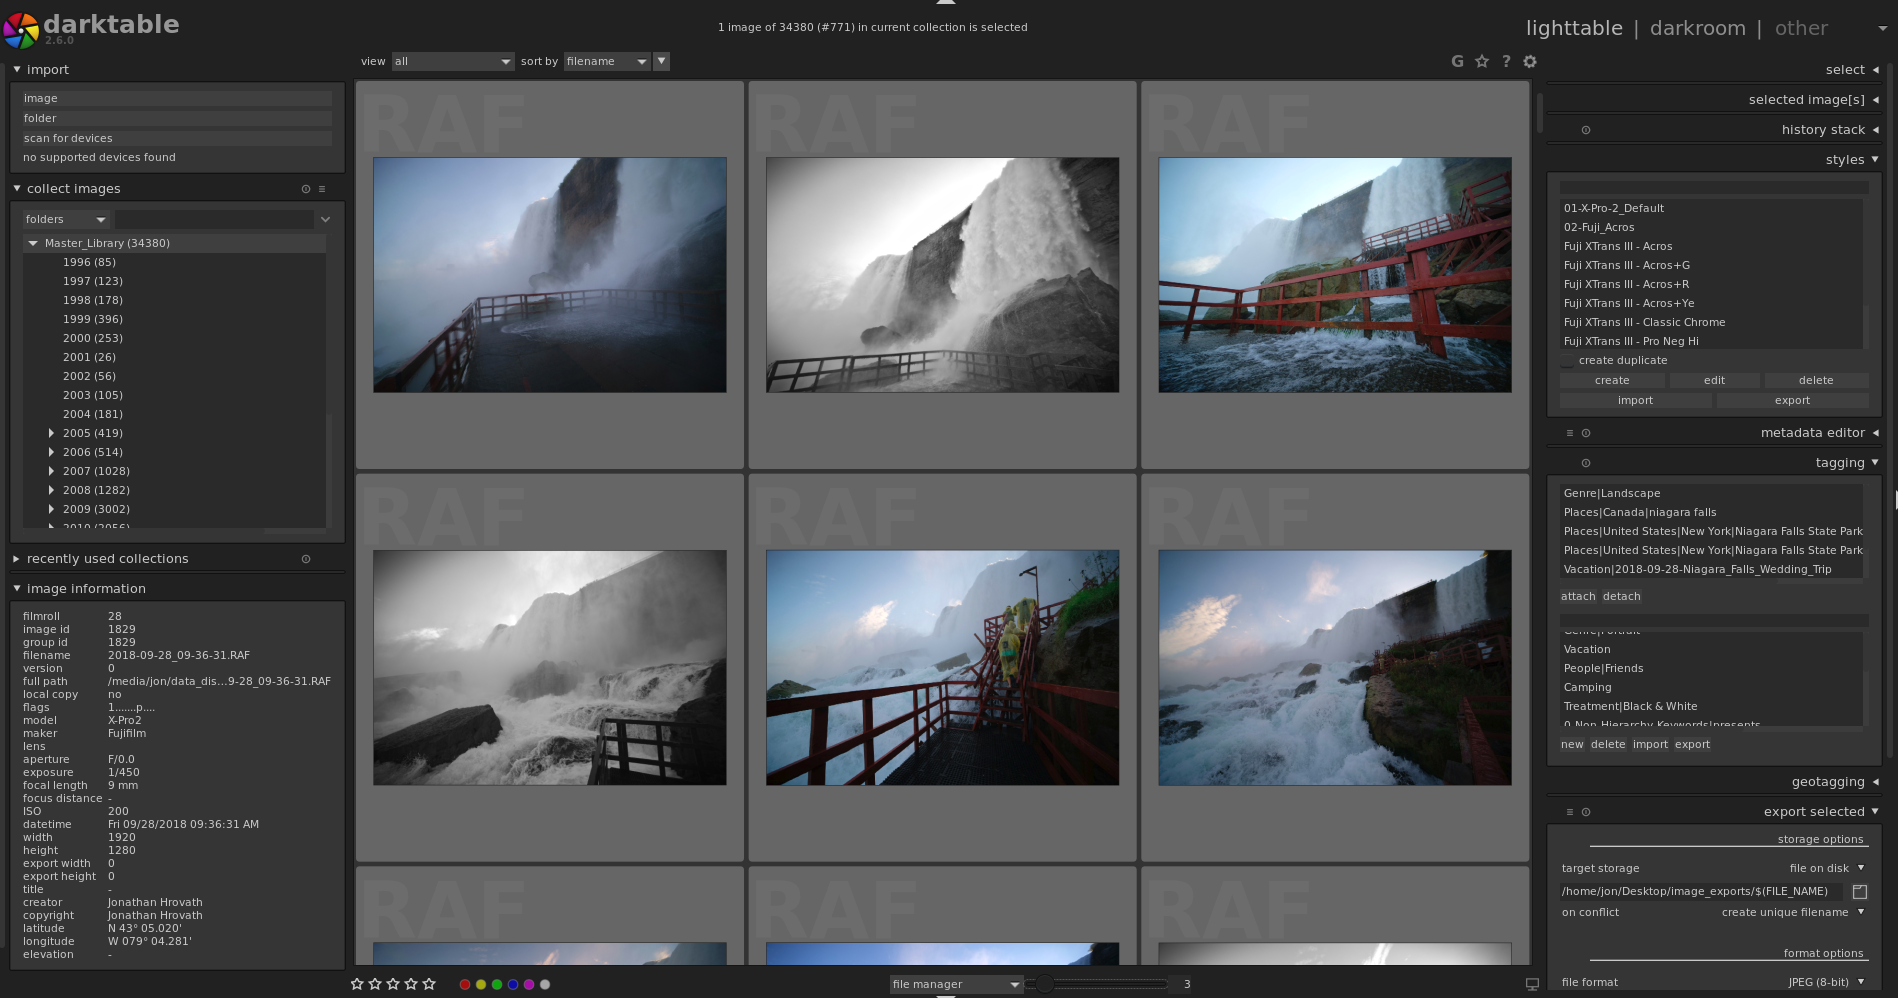Screen dimensions: 1898x998
Task: Click import image button
Action: [177, 99]
